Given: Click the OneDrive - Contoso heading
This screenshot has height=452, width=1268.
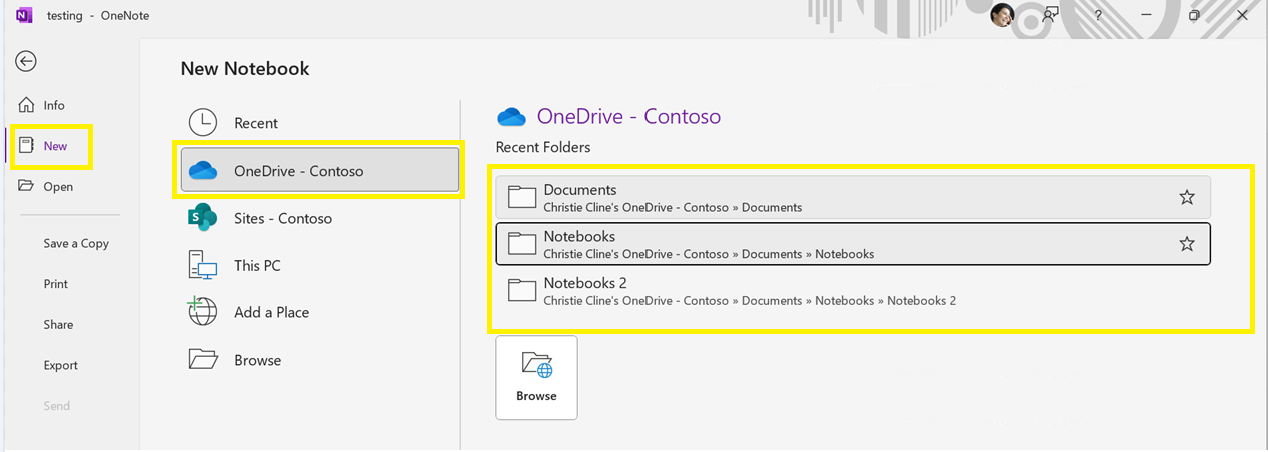Looking at the screenshot, I should click(x=628, y=116).
